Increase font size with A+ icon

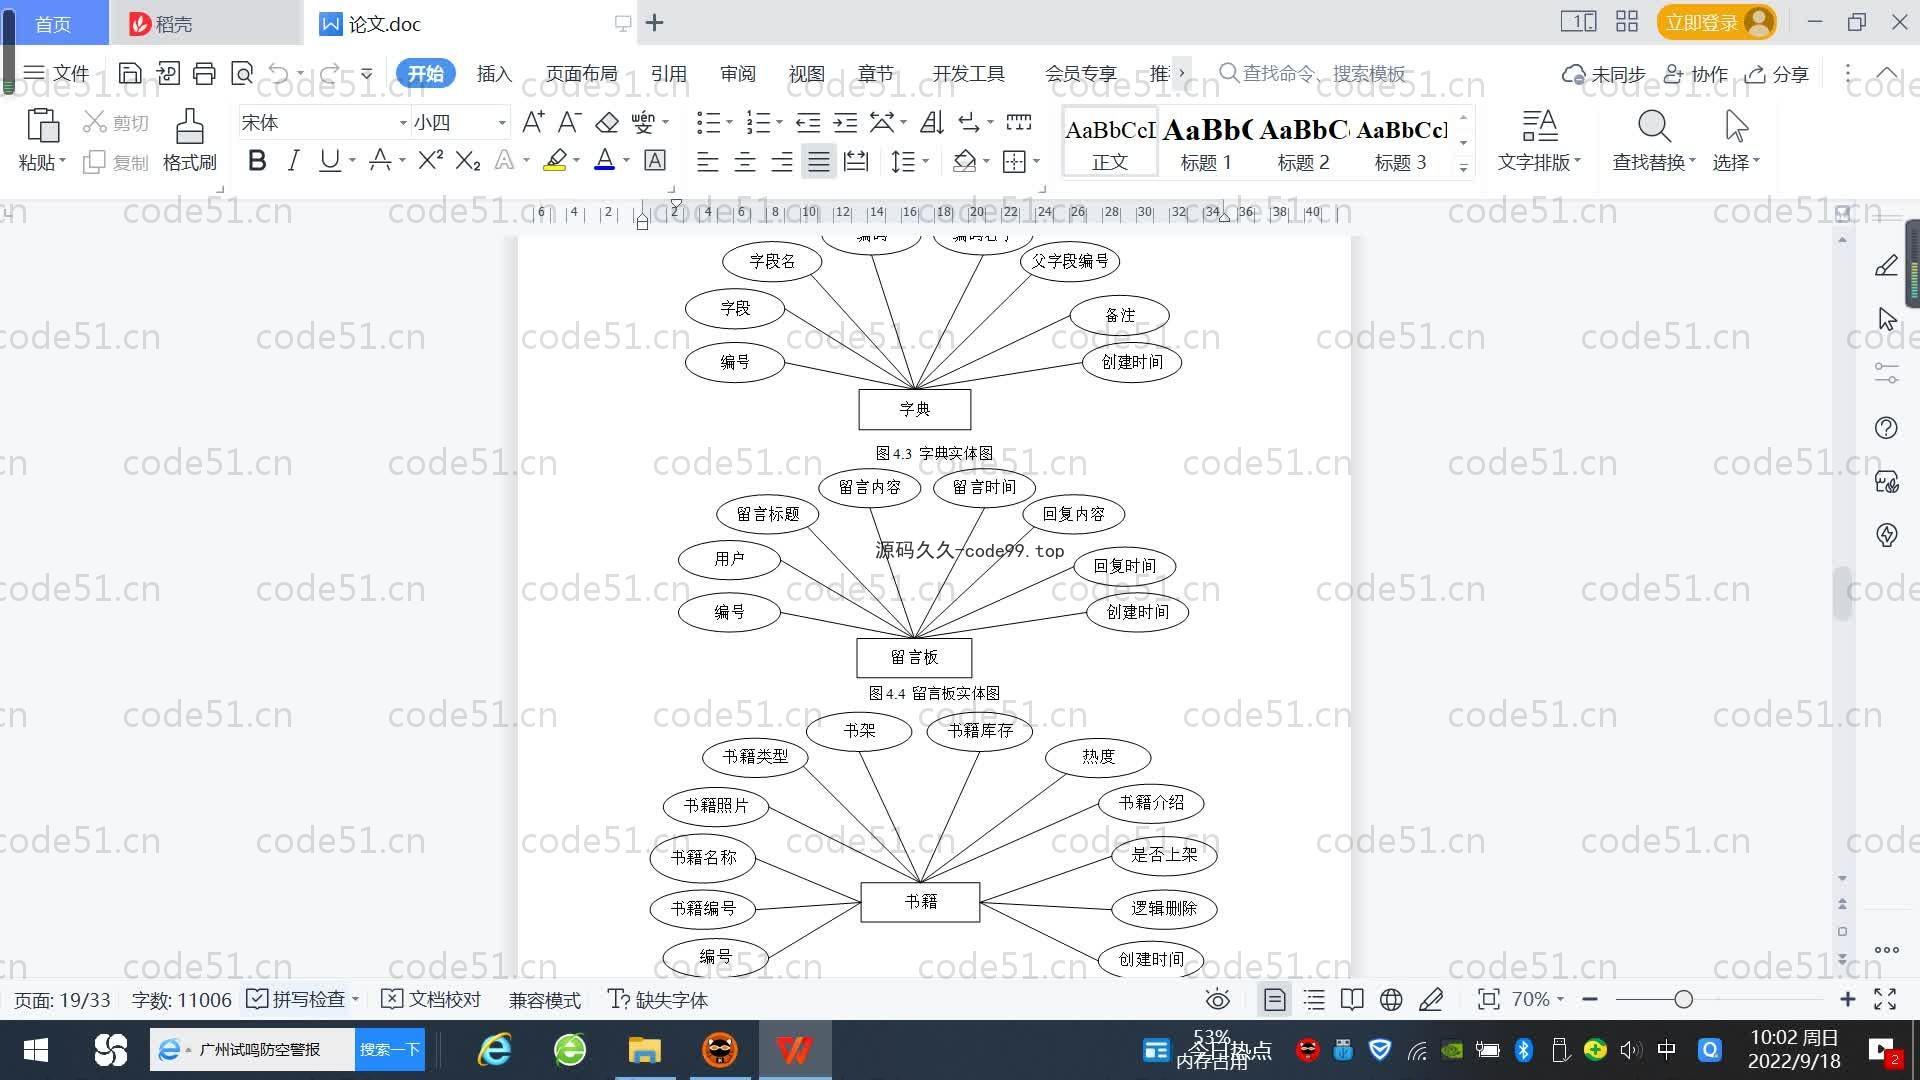tap(533, 122)
